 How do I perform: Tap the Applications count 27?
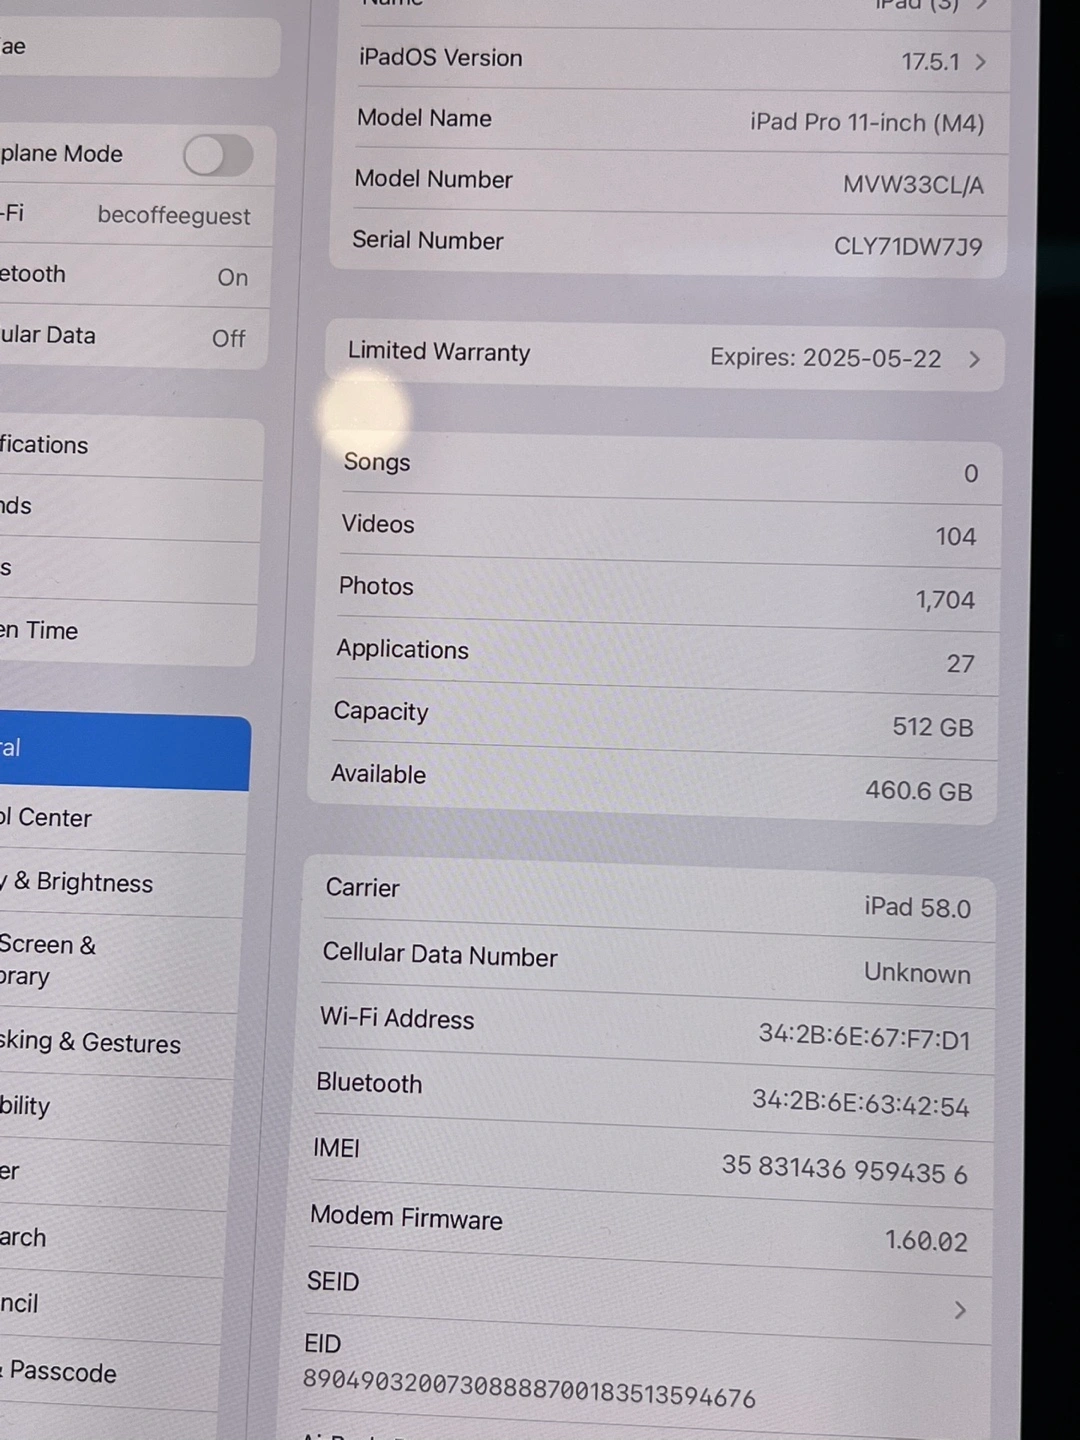pos(961,664)
